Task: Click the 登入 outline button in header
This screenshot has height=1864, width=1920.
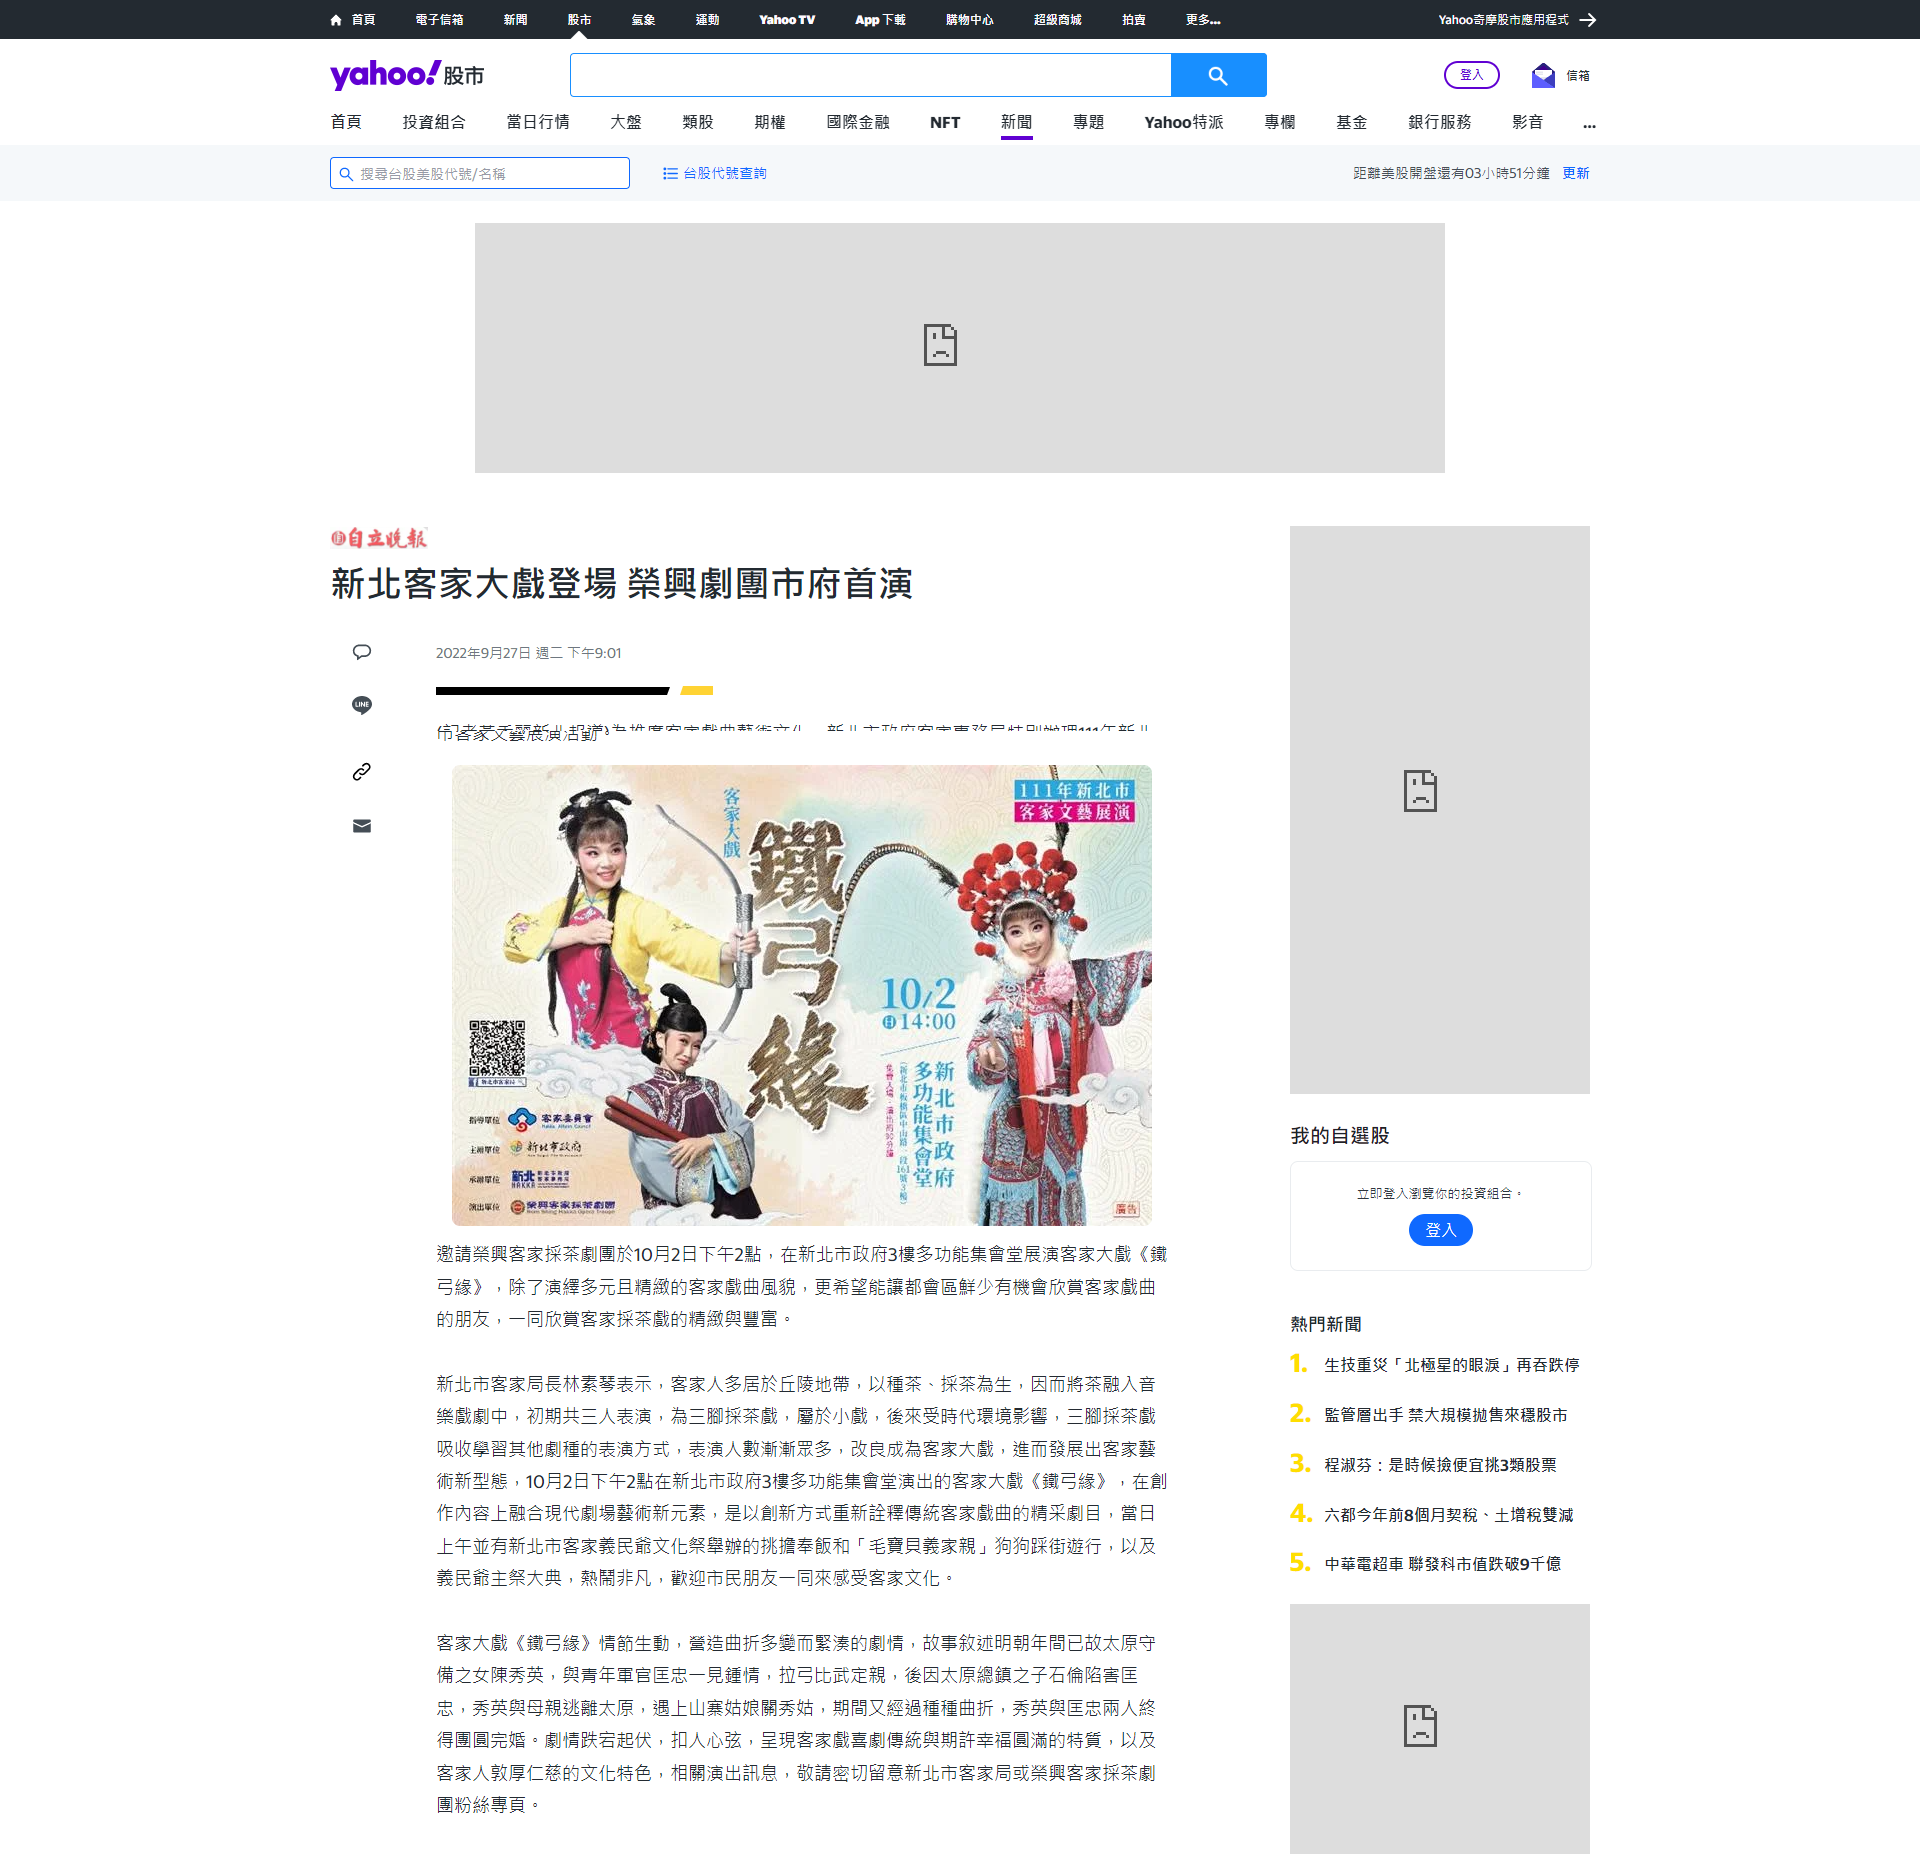Action: pyautogui.click(x=1472, y=75)
